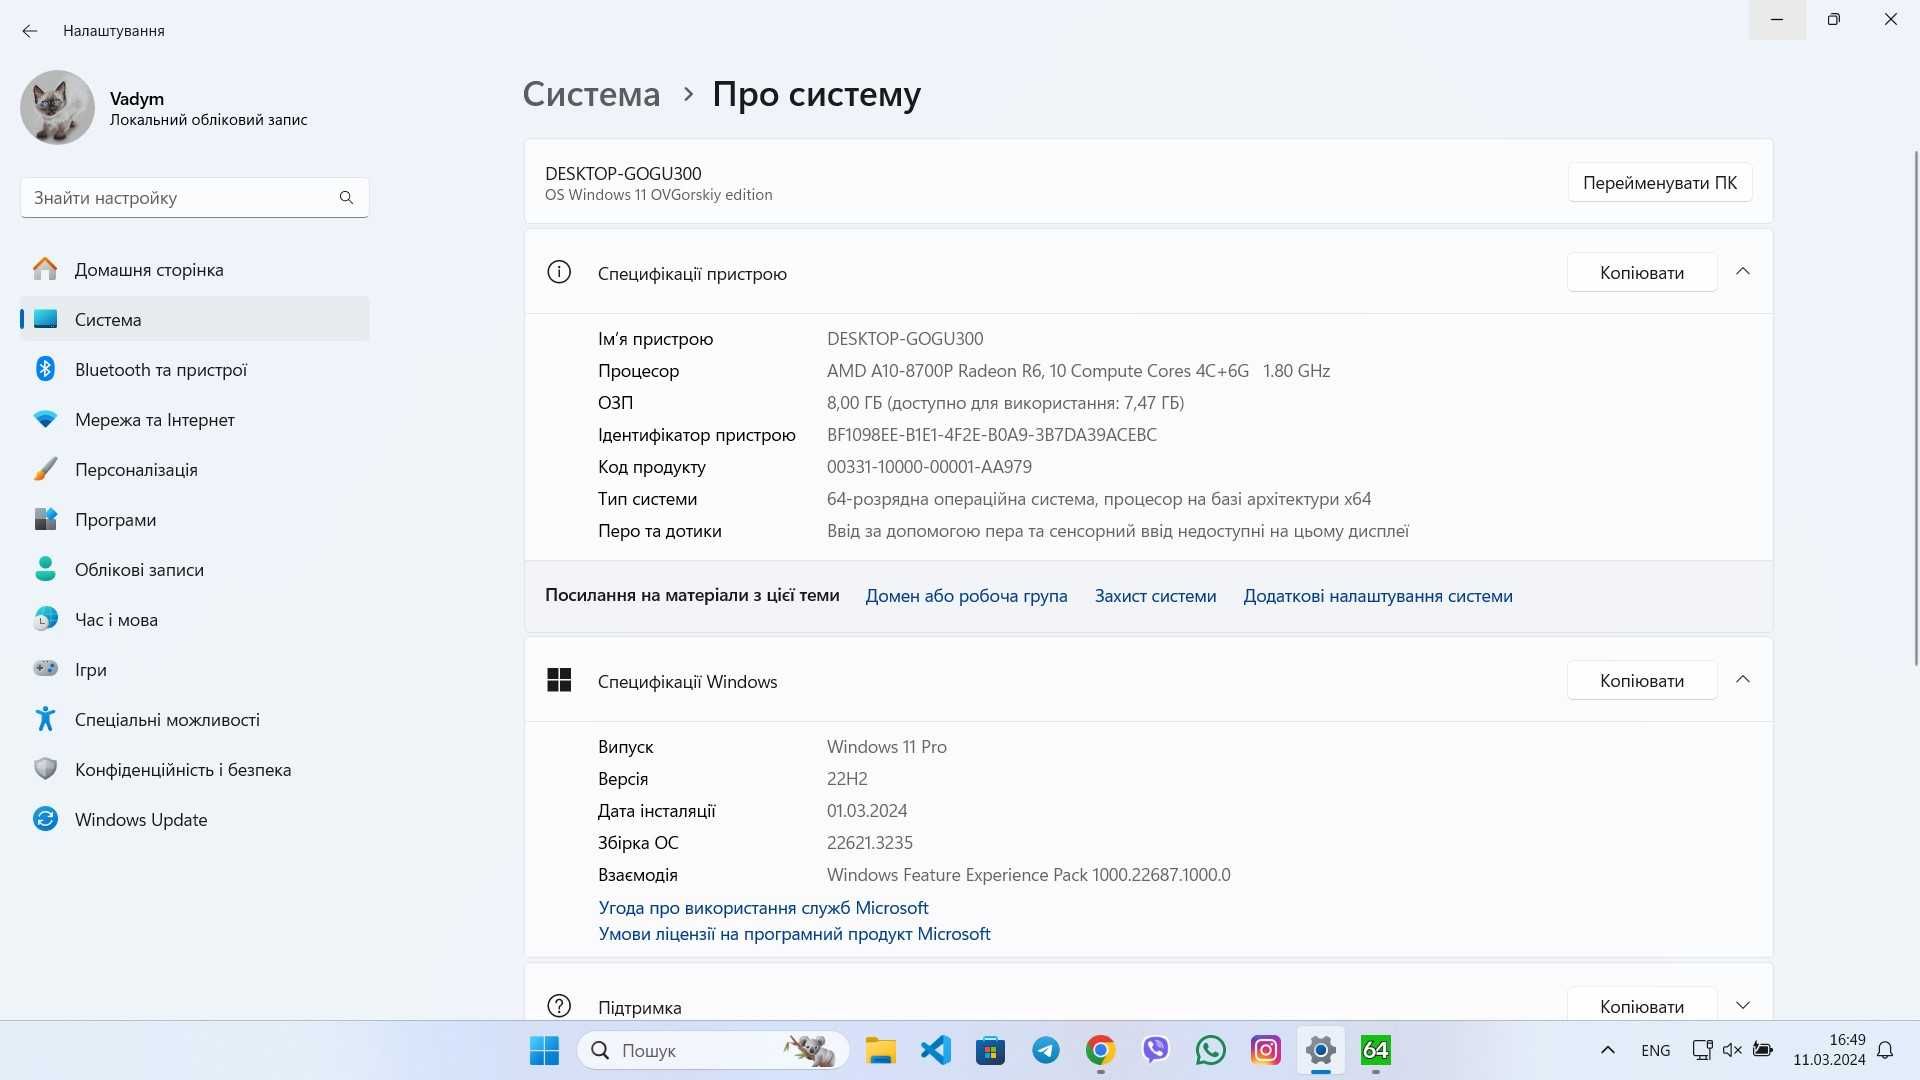Expand the Підтримка section

1743,1005
